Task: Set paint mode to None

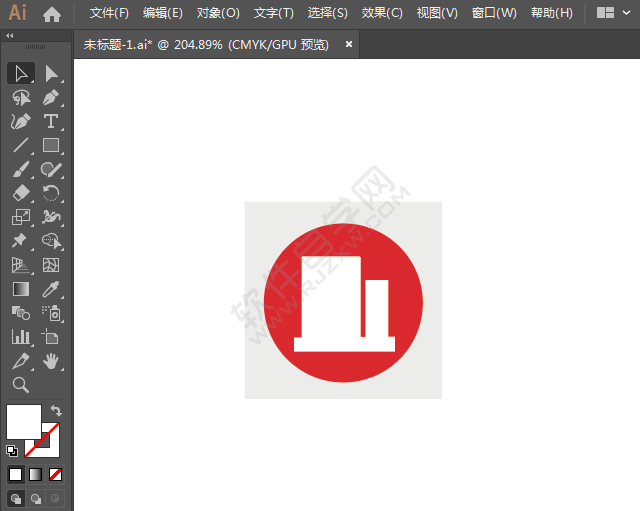Action: (55, 475)
